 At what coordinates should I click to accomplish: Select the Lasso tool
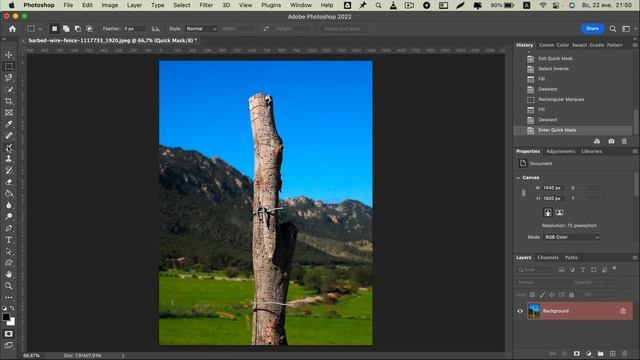pos(9,78)
